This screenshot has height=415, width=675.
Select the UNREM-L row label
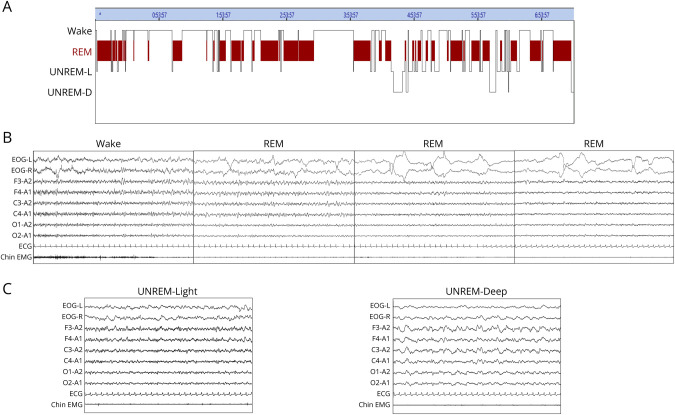pyautogui.click(x=72, y=72)
